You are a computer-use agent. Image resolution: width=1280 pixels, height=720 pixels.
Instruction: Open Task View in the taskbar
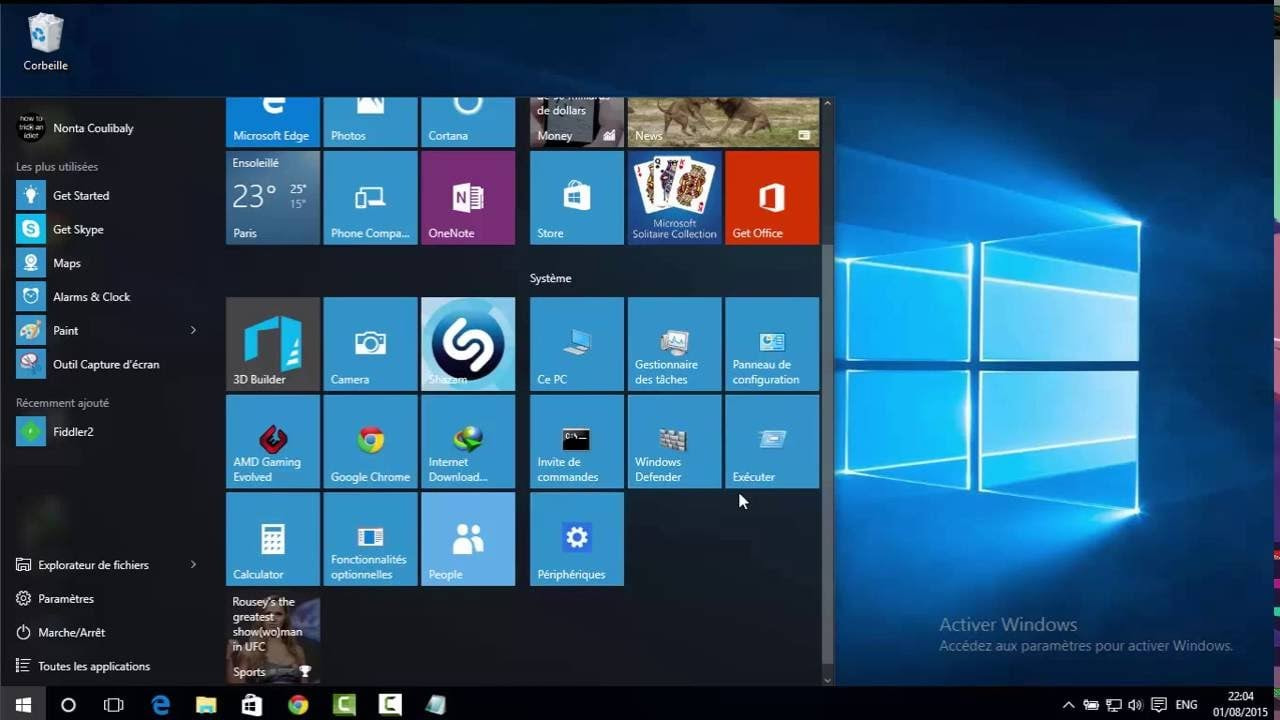pos(114,705)
